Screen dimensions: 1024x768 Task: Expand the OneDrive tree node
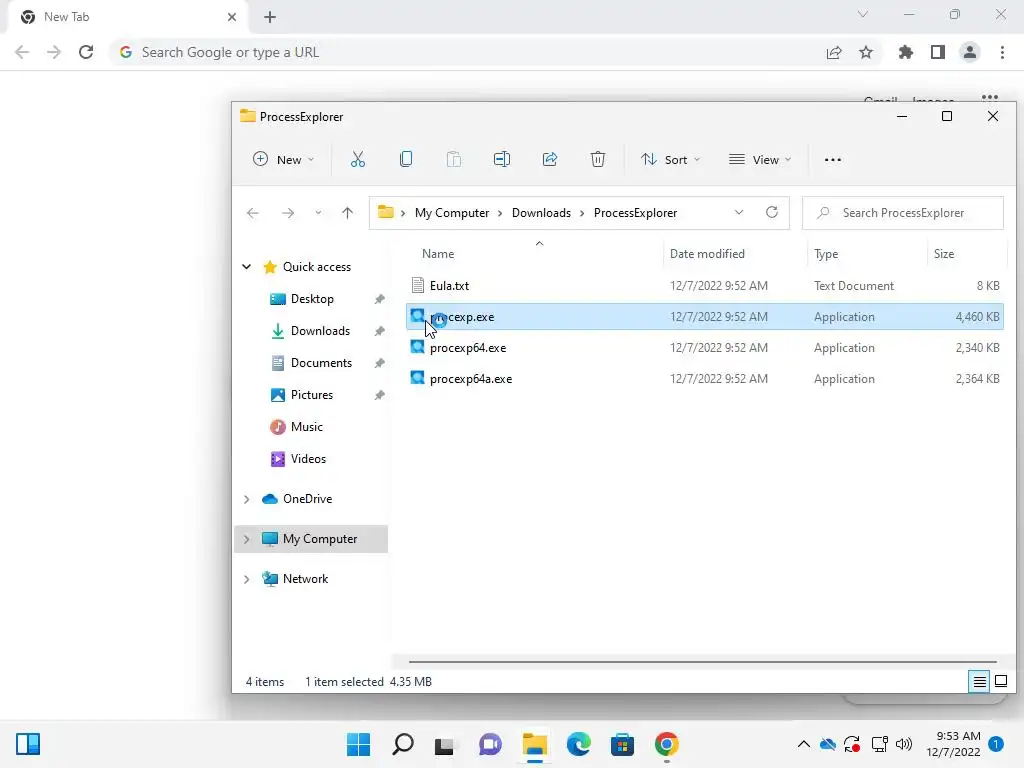click(x=246, y=499)
